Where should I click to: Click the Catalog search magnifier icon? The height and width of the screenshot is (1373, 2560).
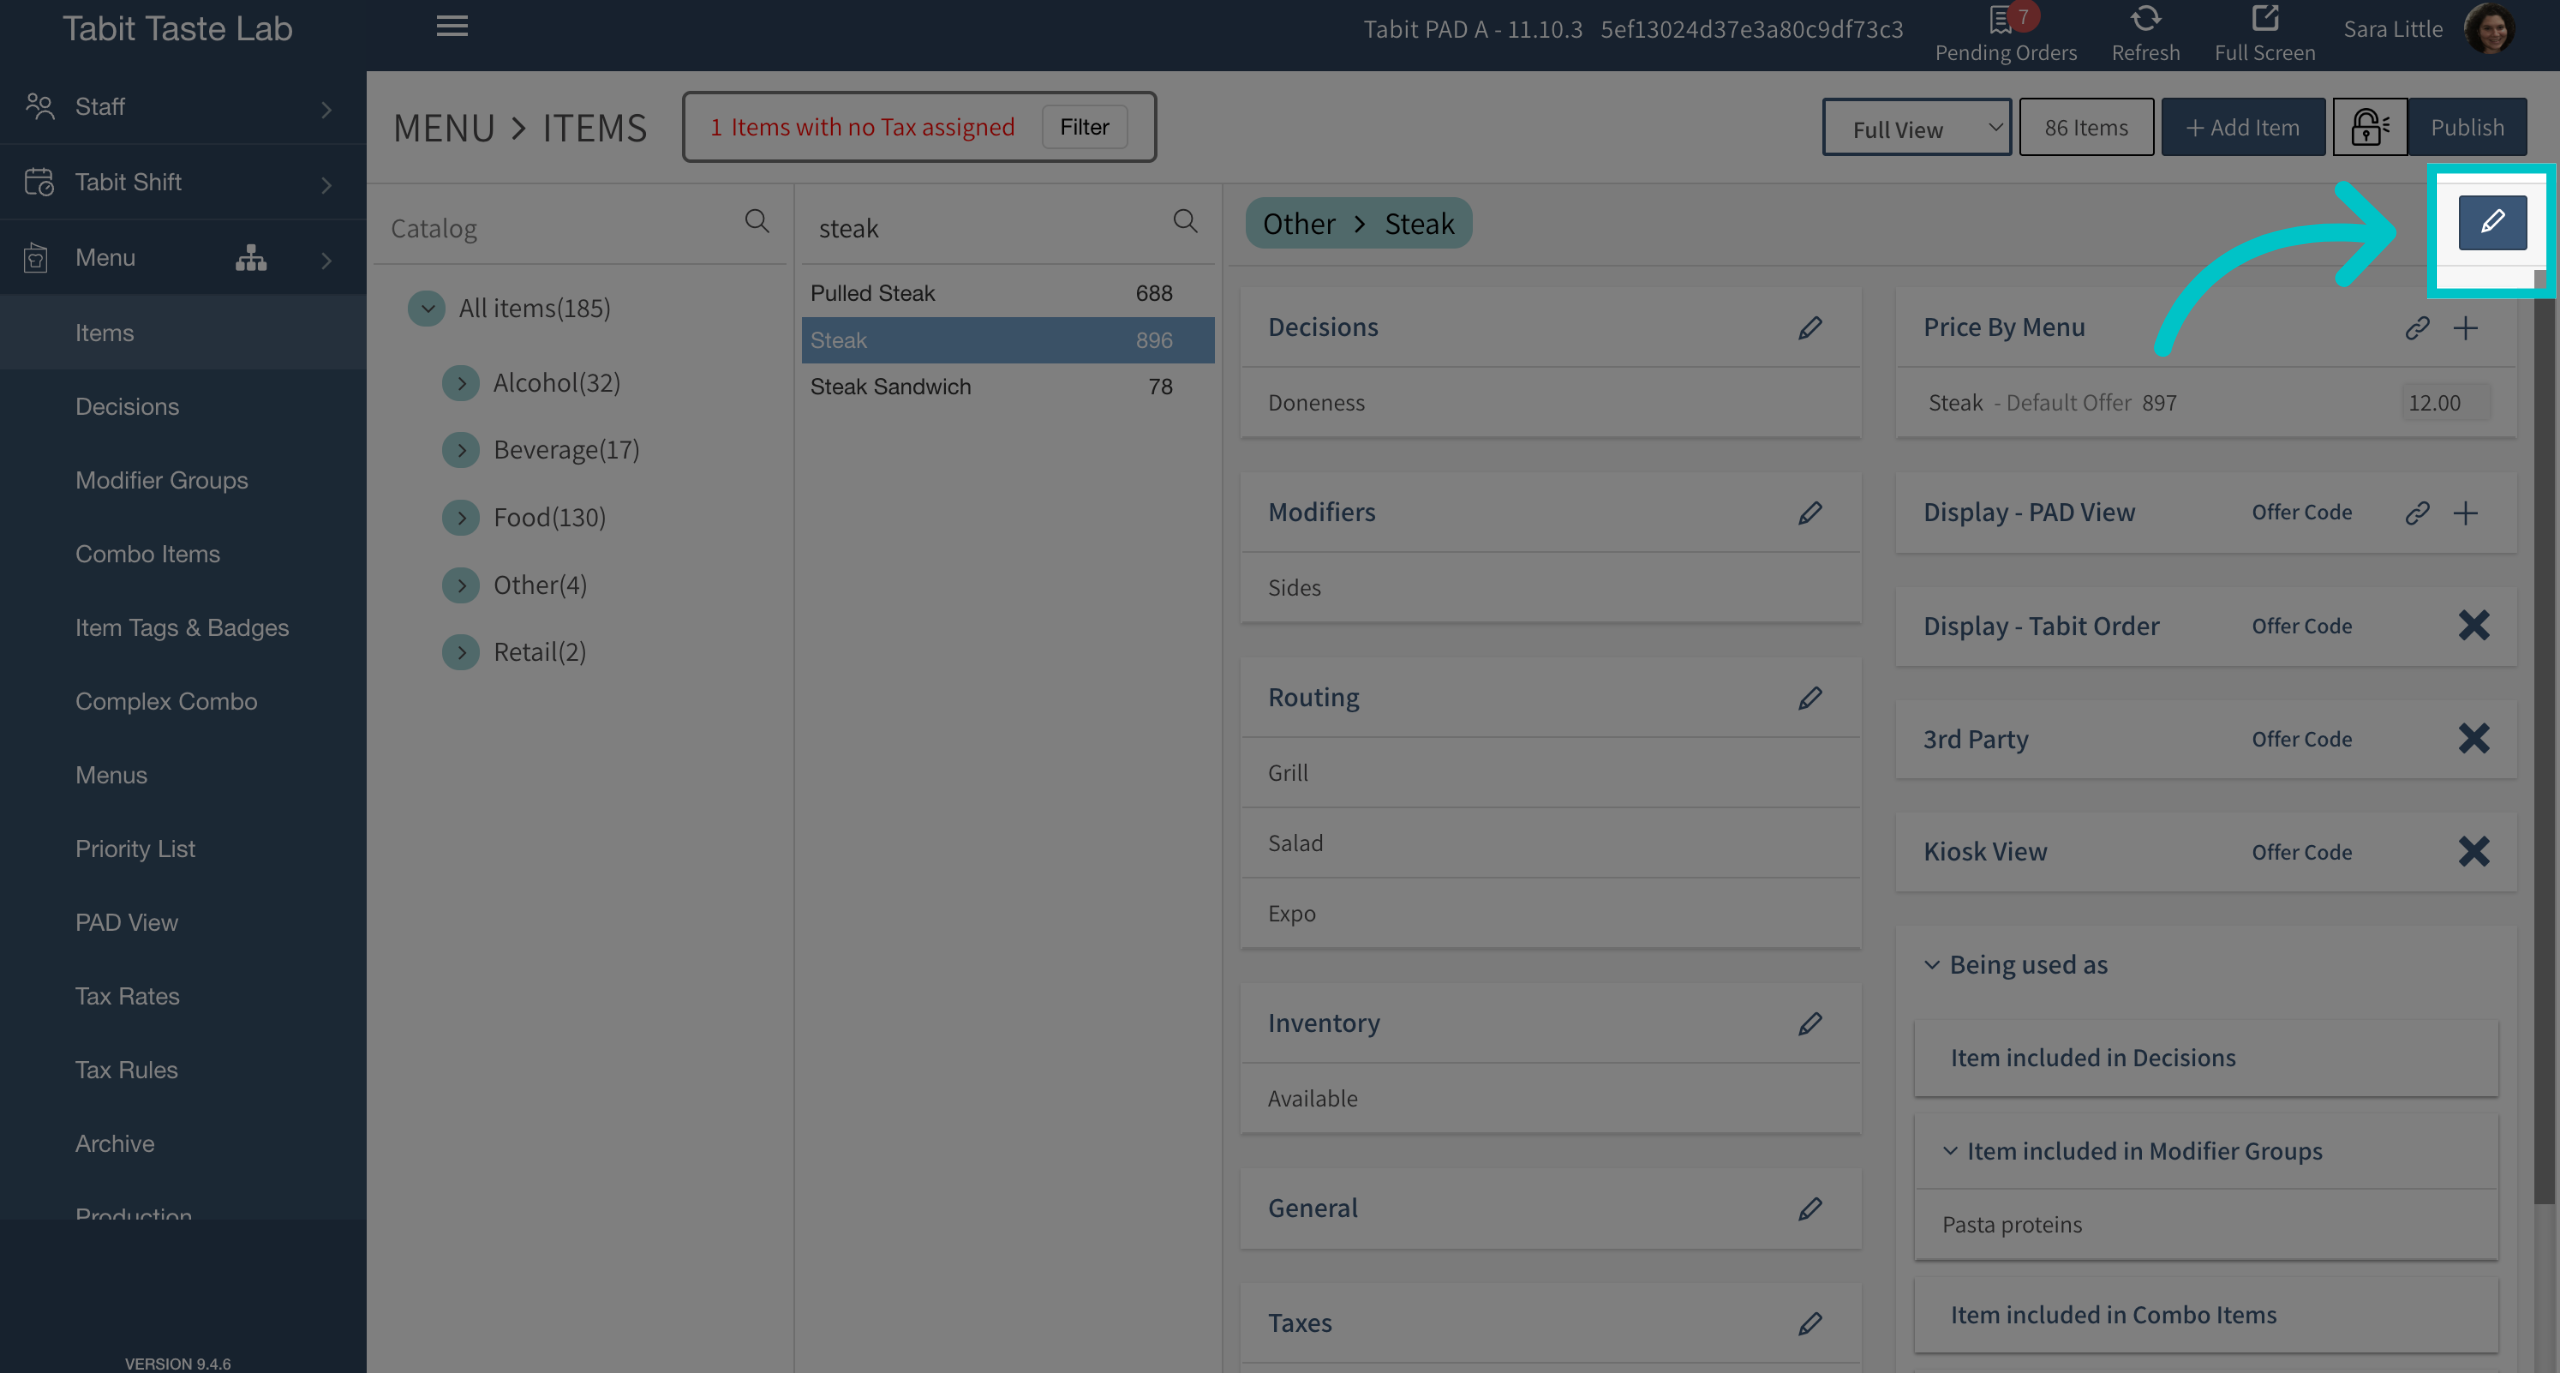[x=757, y=221]
